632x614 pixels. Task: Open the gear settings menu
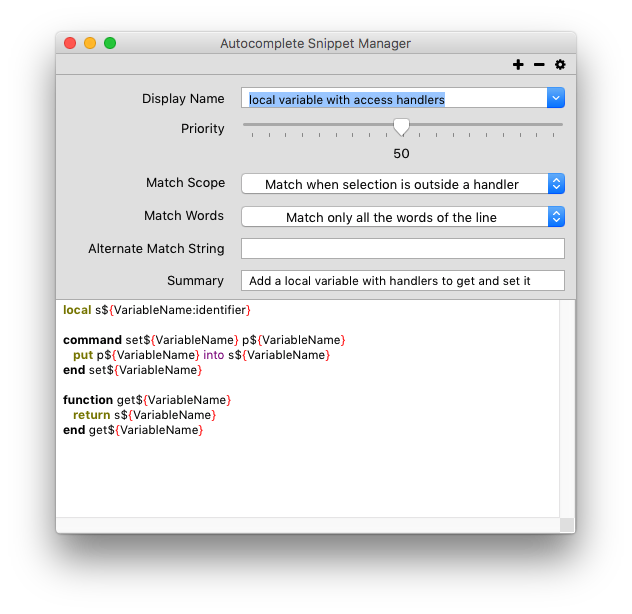tap(560, 65)
